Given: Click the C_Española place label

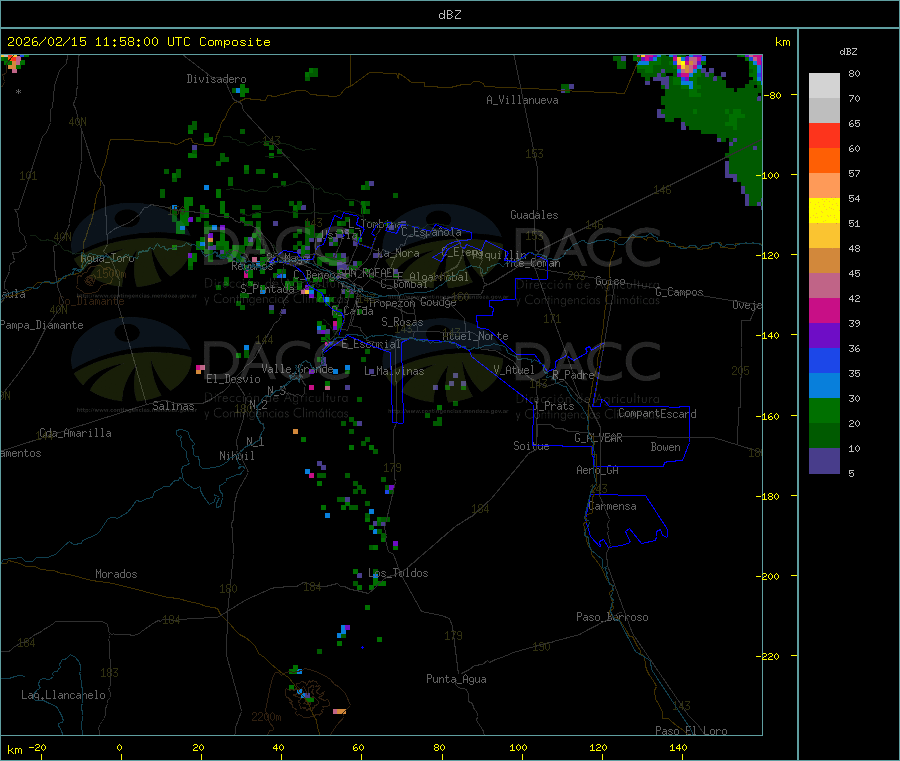Looking at the screenshot, I should 432,232.
